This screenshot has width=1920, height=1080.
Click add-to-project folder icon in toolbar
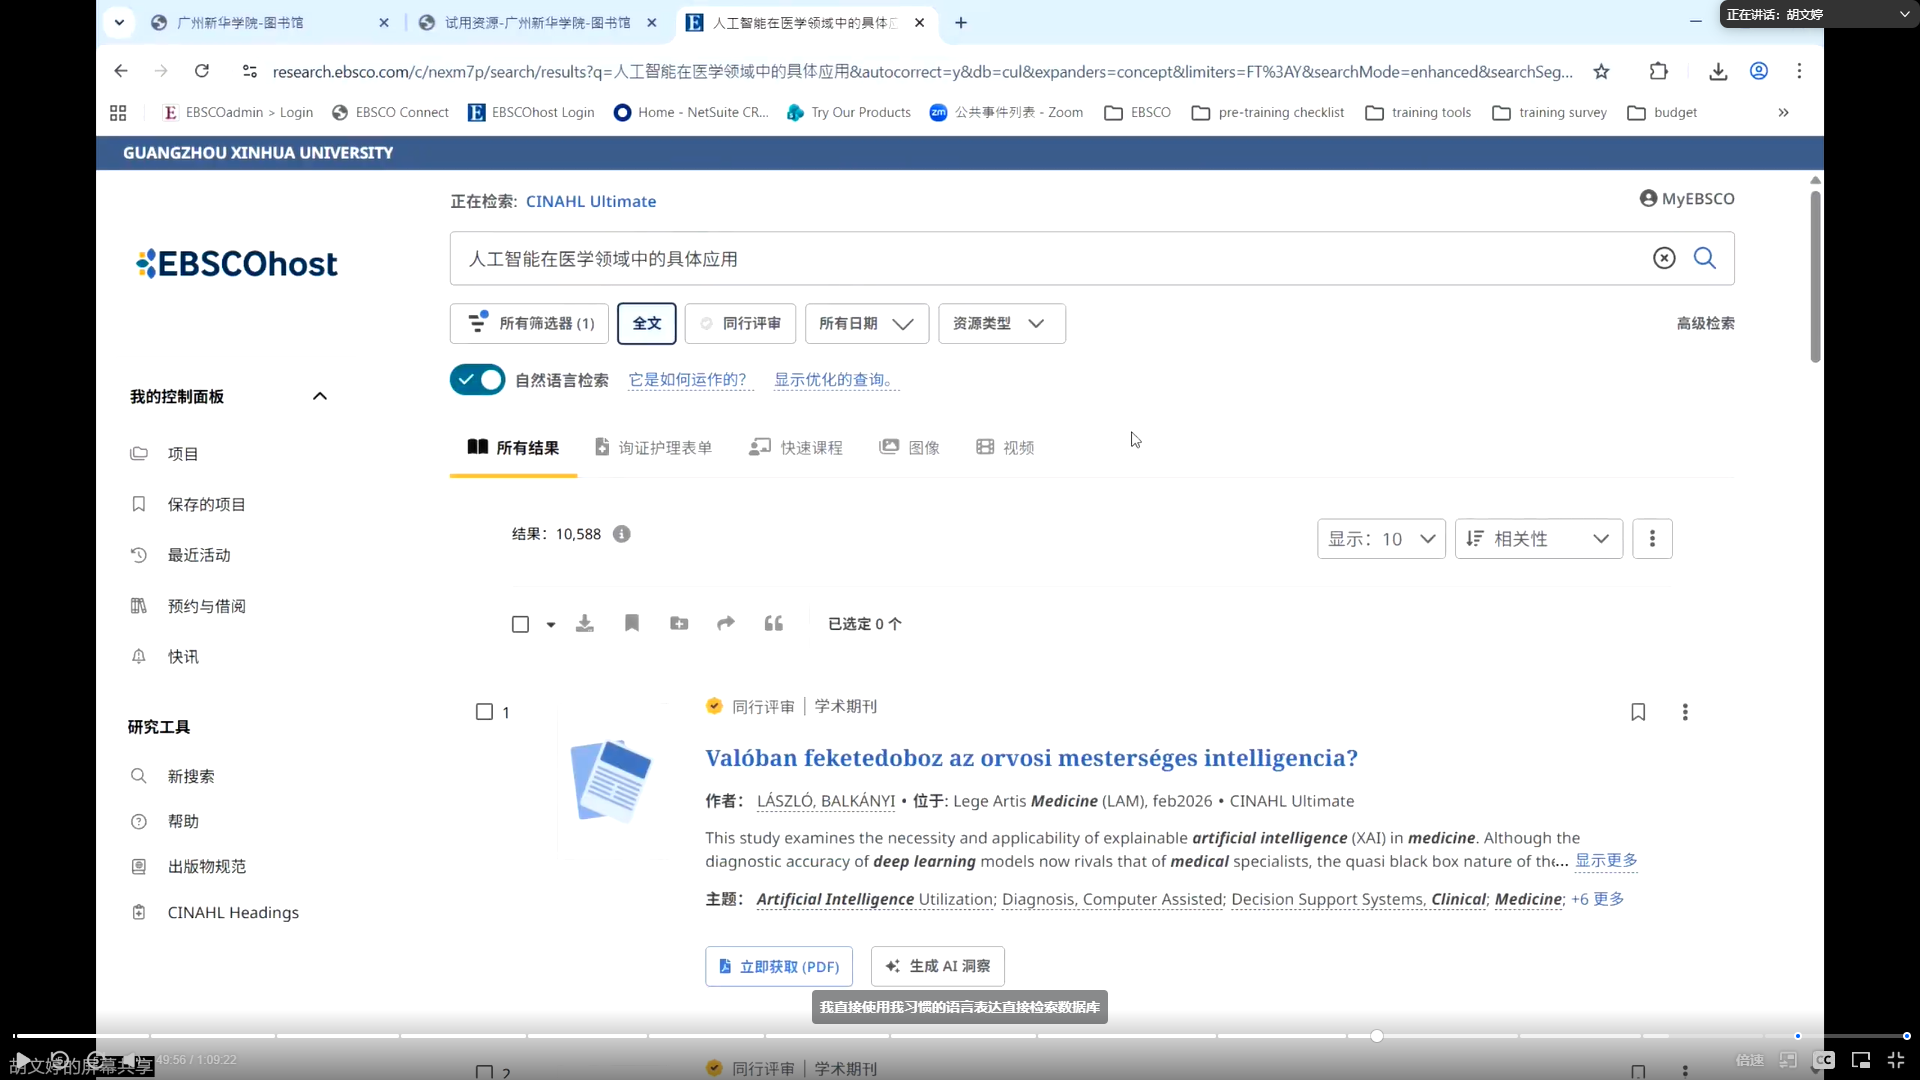point(679,624)
